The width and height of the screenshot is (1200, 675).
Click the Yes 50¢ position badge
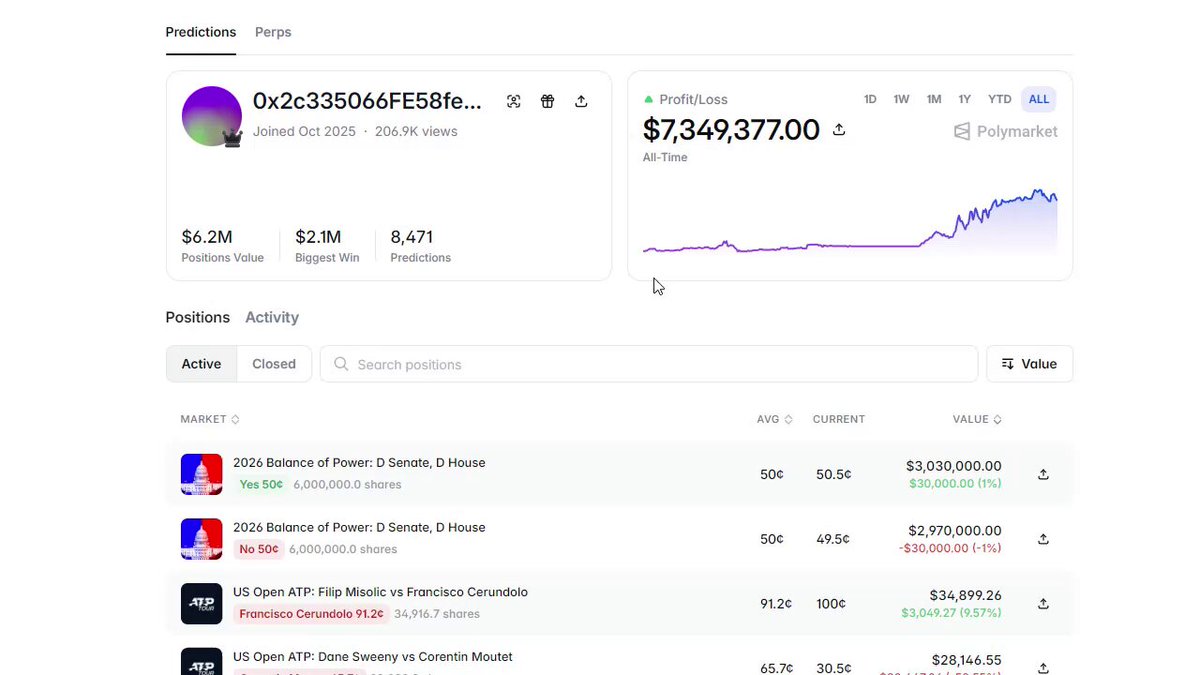(261, 484)
